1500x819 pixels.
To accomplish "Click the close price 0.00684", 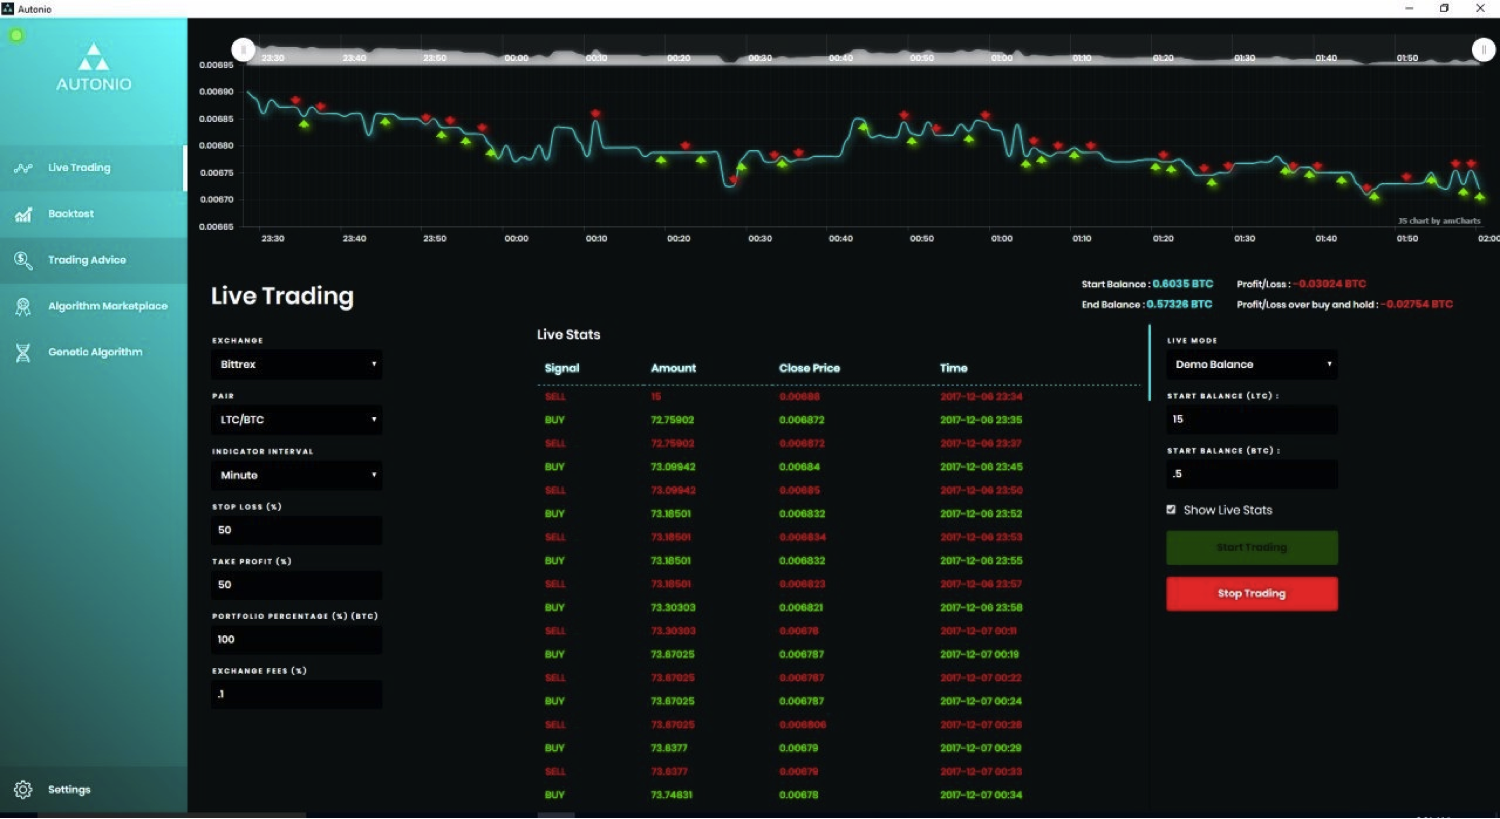I will pos(799,468).
